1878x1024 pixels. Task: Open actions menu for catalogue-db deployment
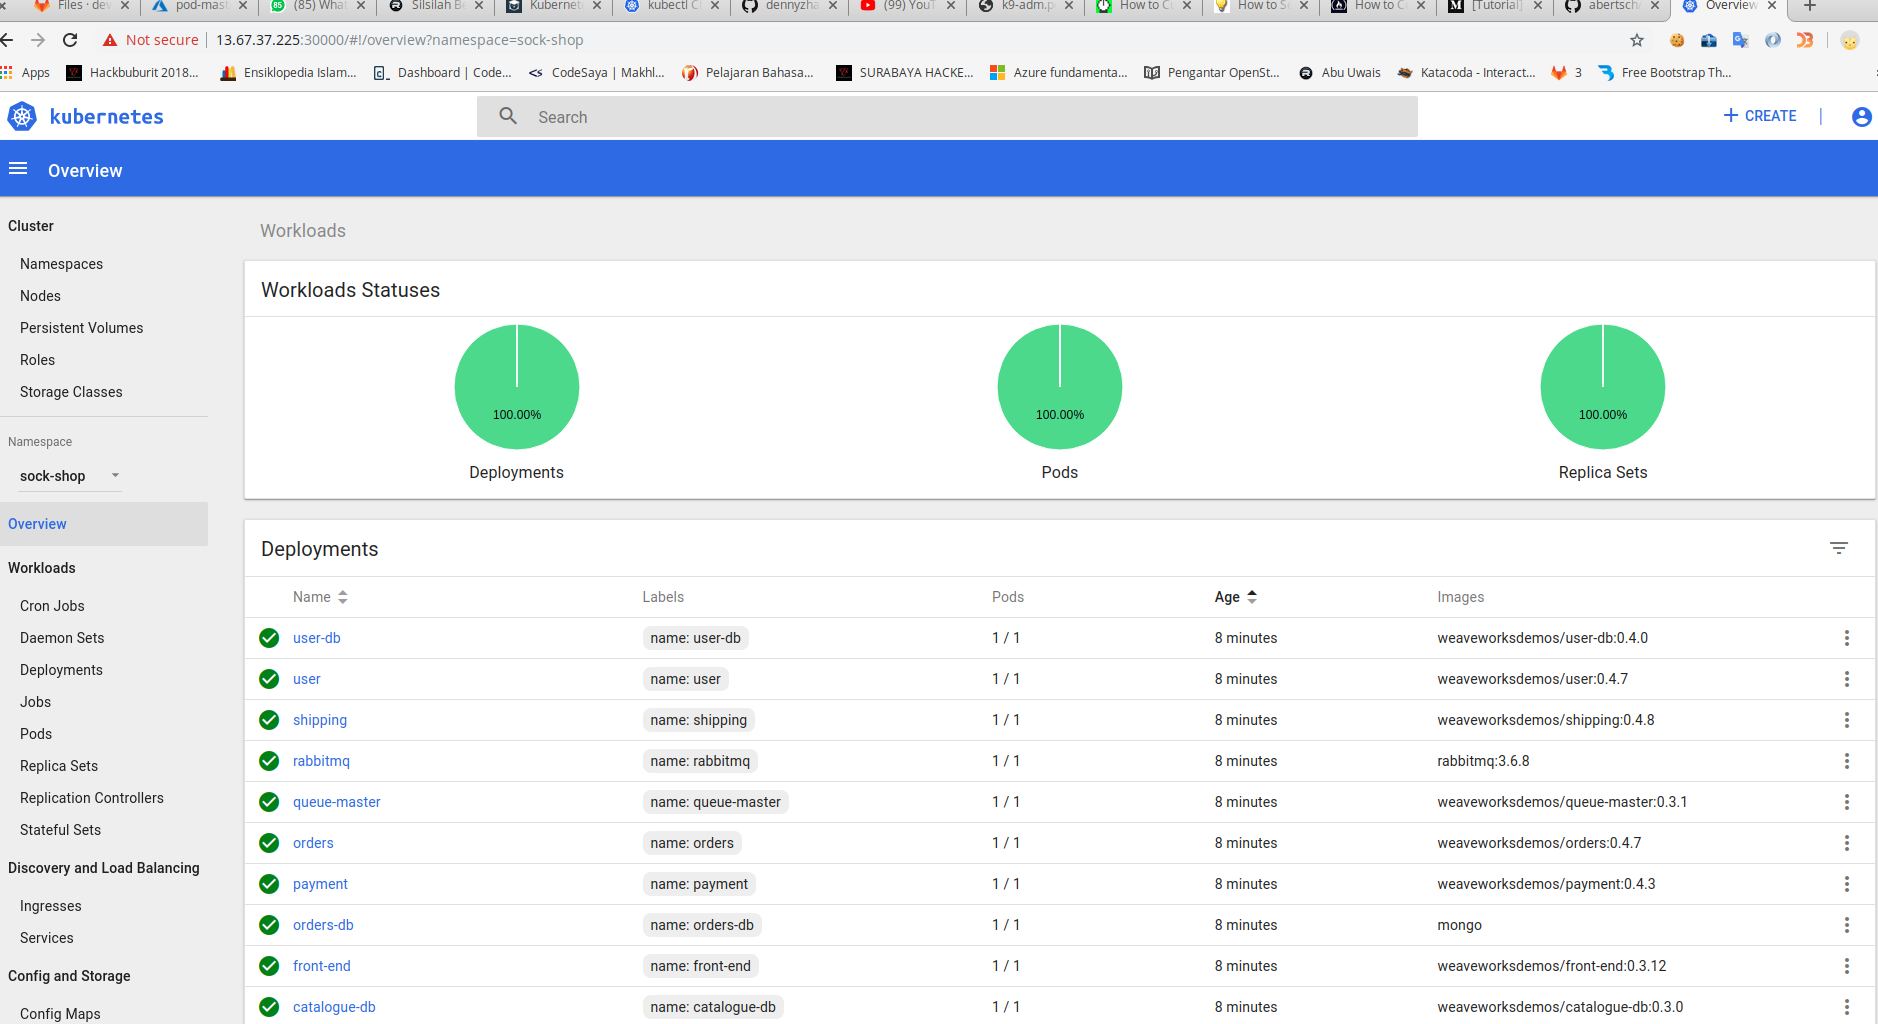pos(1846,1007)
